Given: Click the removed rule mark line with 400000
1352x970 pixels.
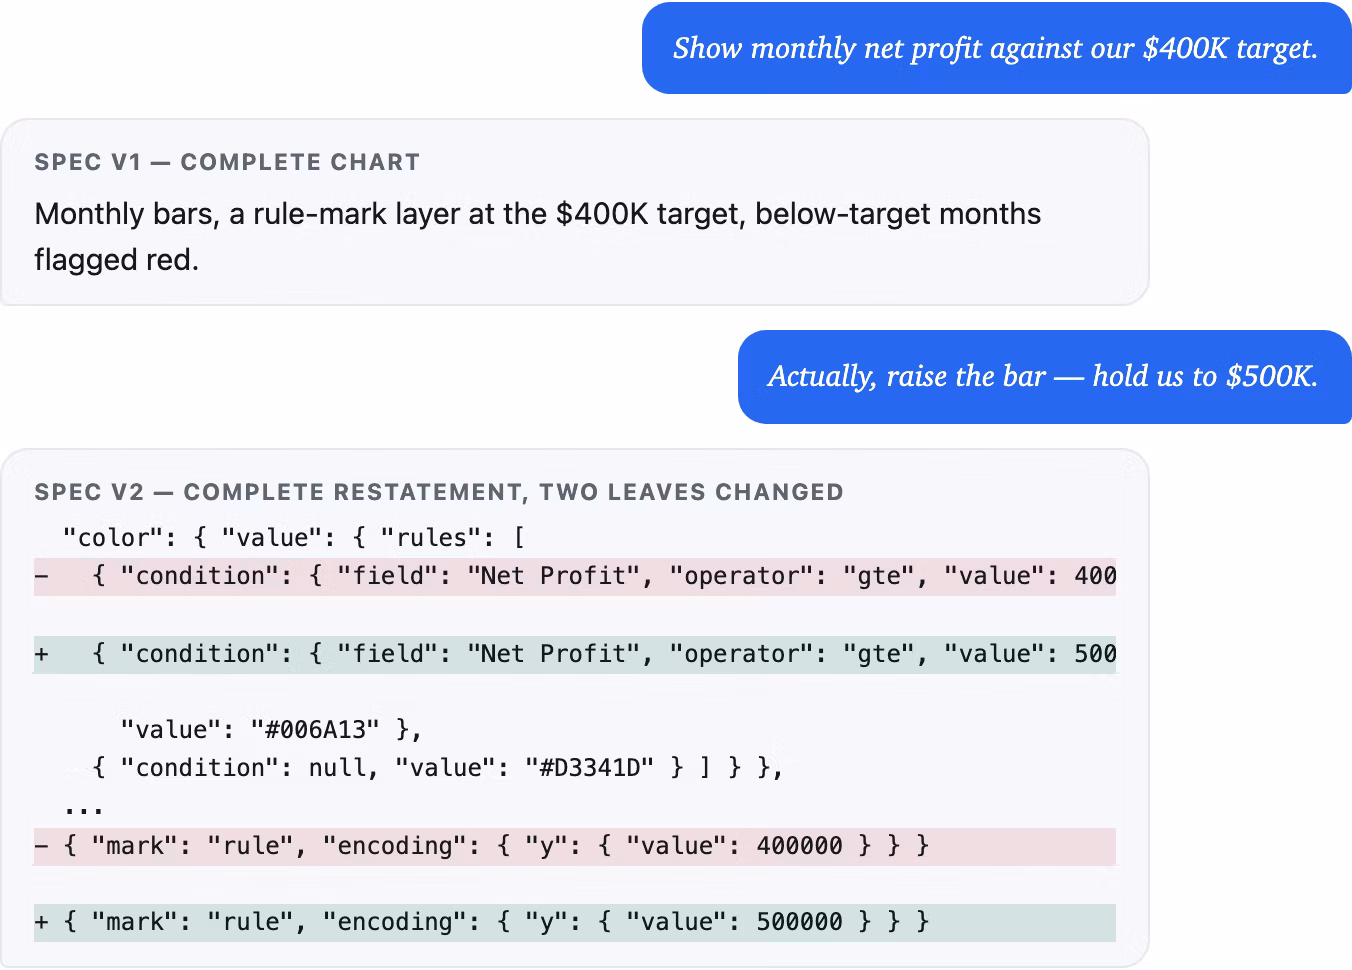Looking at the screenshot, I should click(575, 846).
